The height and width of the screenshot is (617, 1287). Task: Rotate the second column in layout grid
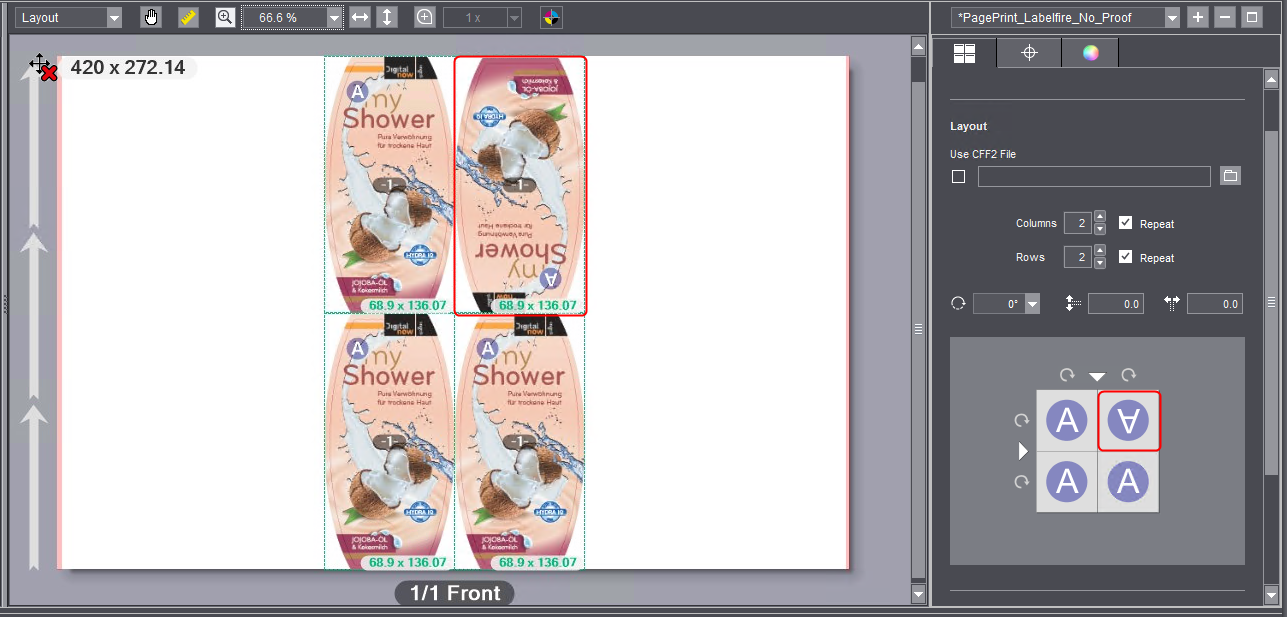[x=1129, y=375]
